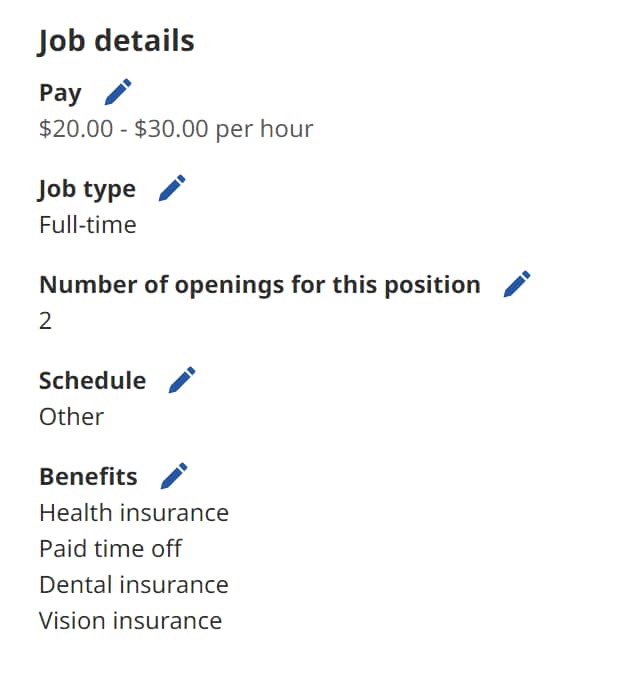Click the word hour in pay rate
640x676 pixels.
287,128
